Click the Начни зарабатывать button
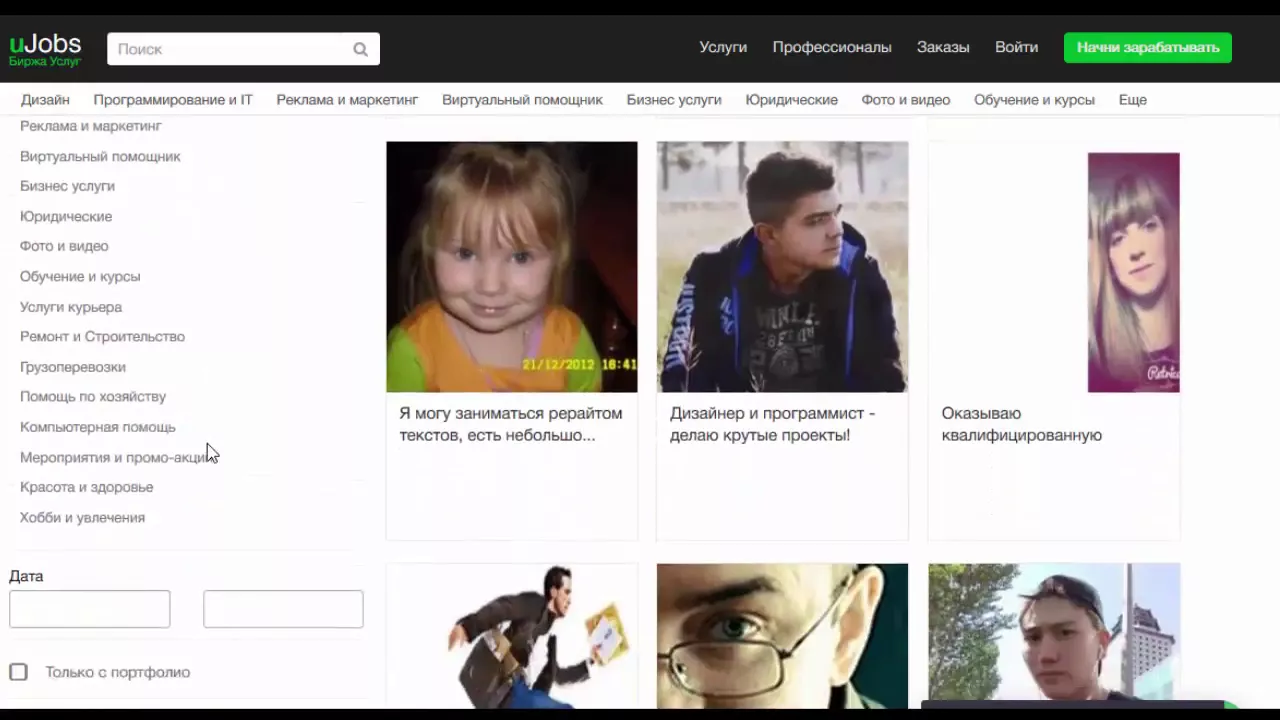 click(x=1148, y=47)
